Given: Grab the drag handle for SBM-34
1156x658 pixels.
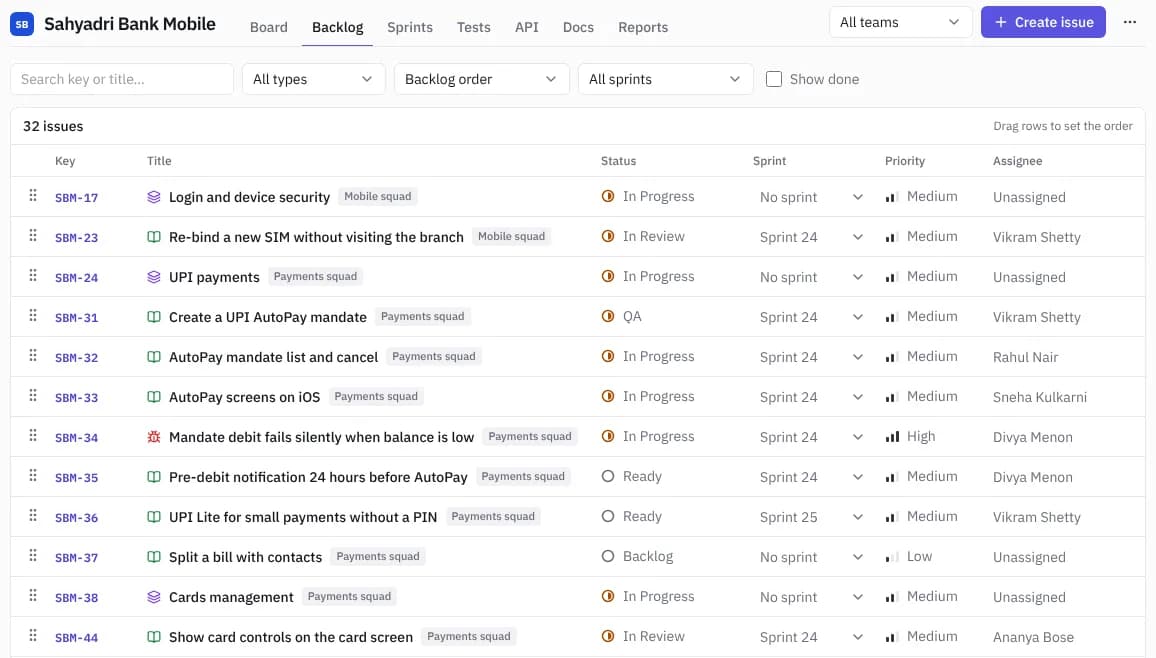Looking at the screenshot, I should pos(32,436).
